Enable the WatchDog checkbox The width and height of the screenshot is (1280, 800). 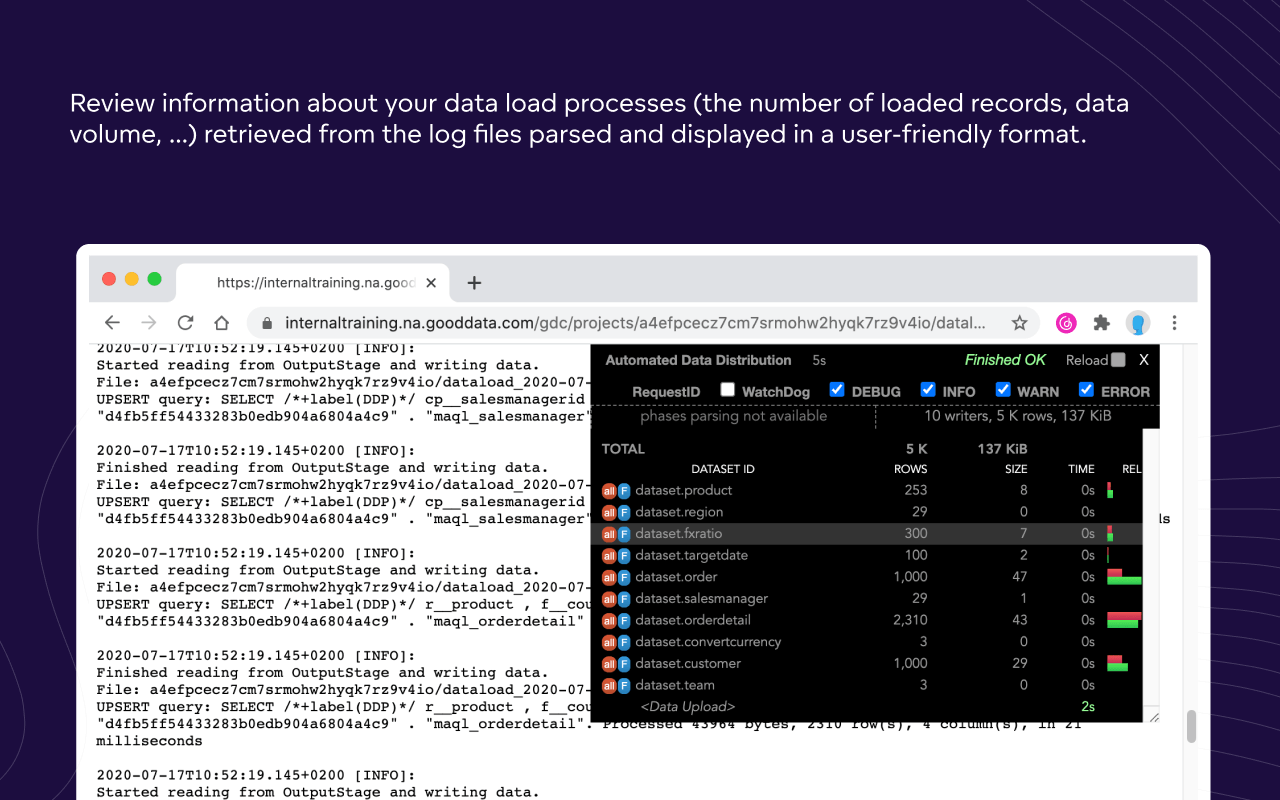point(727,389)
